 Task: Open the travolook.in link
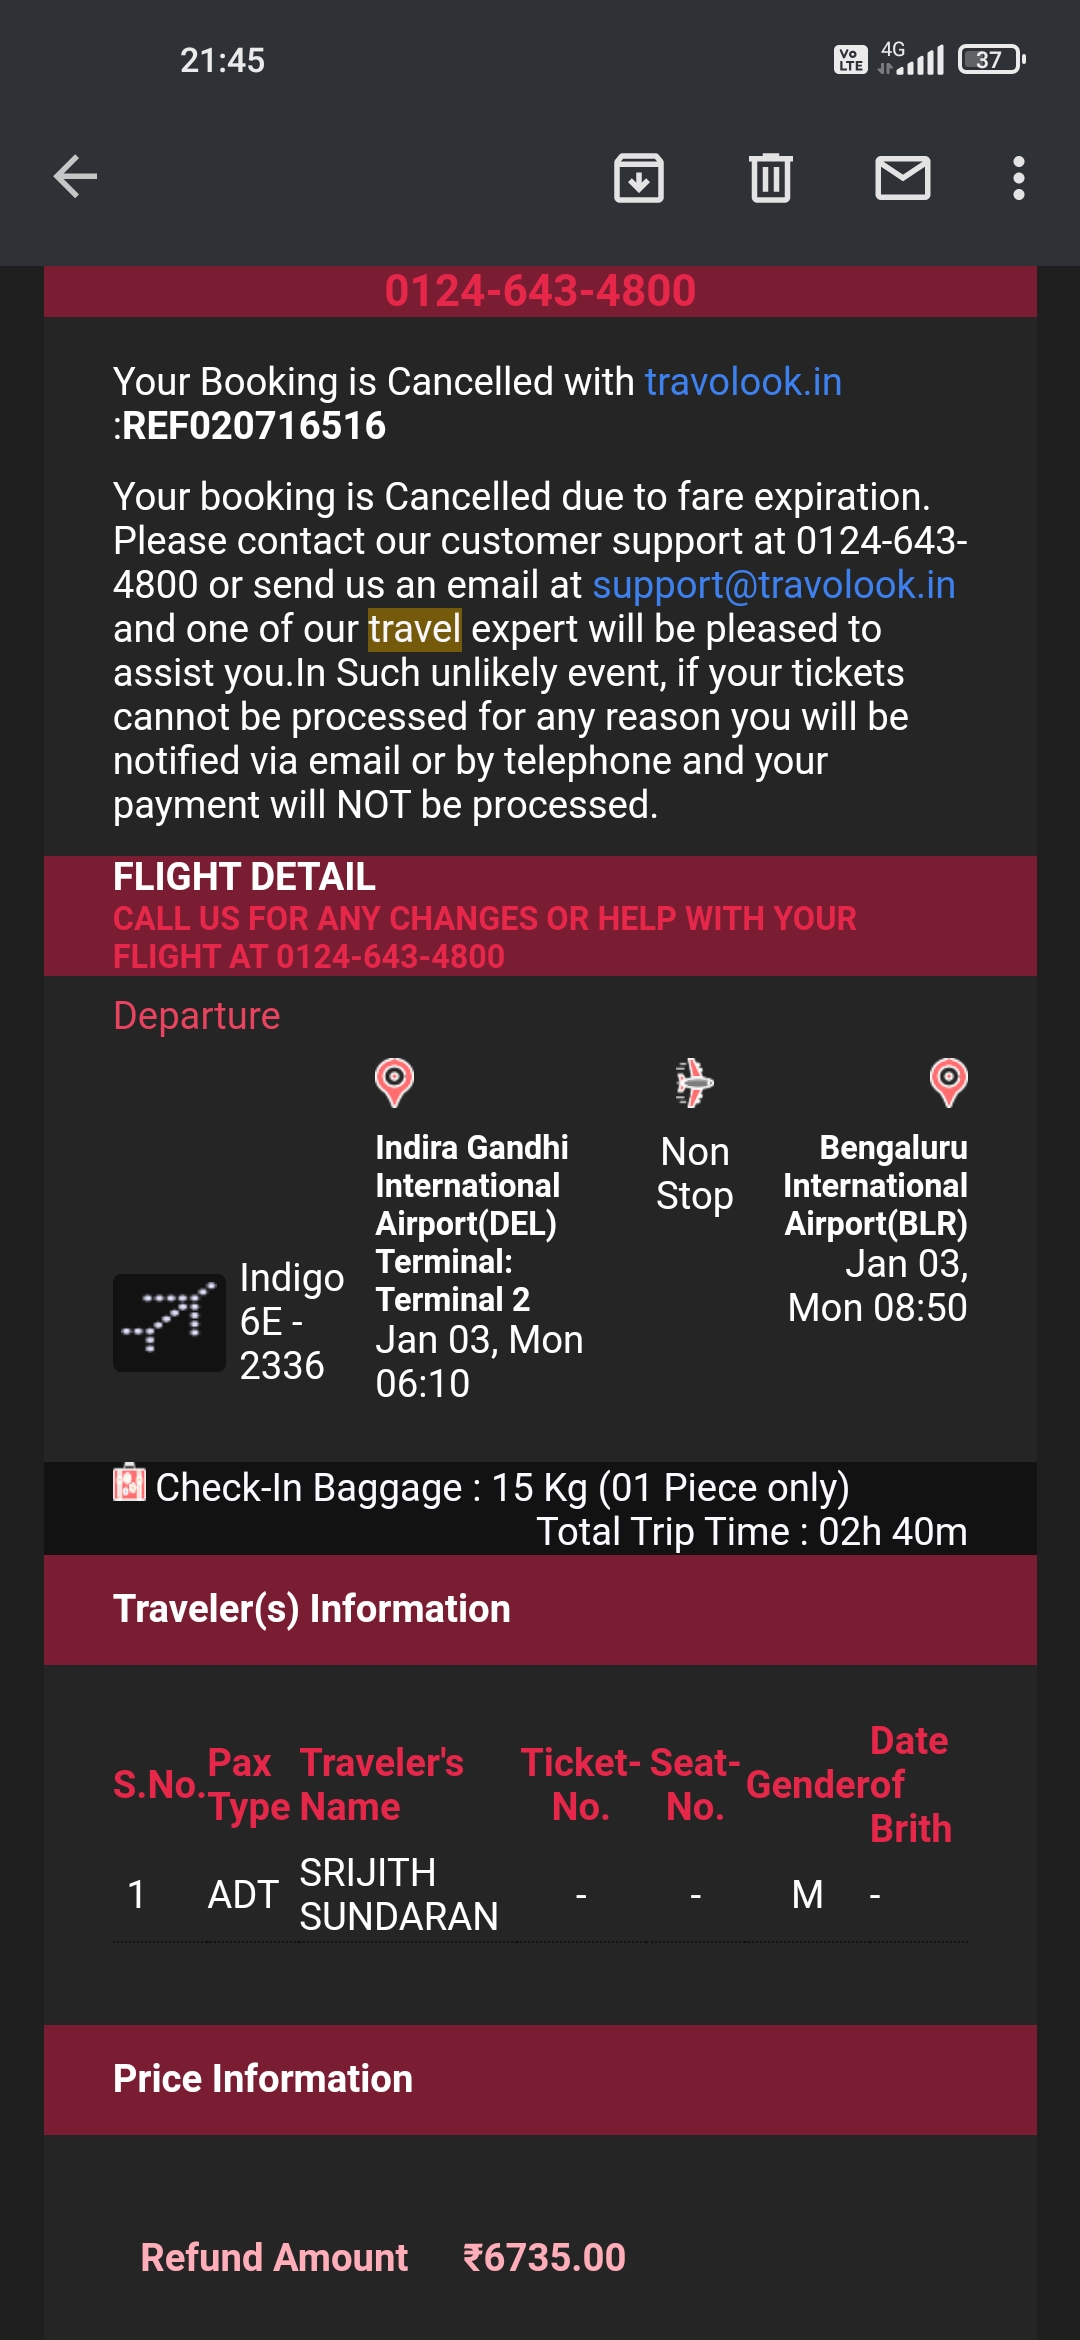[743, 382]
